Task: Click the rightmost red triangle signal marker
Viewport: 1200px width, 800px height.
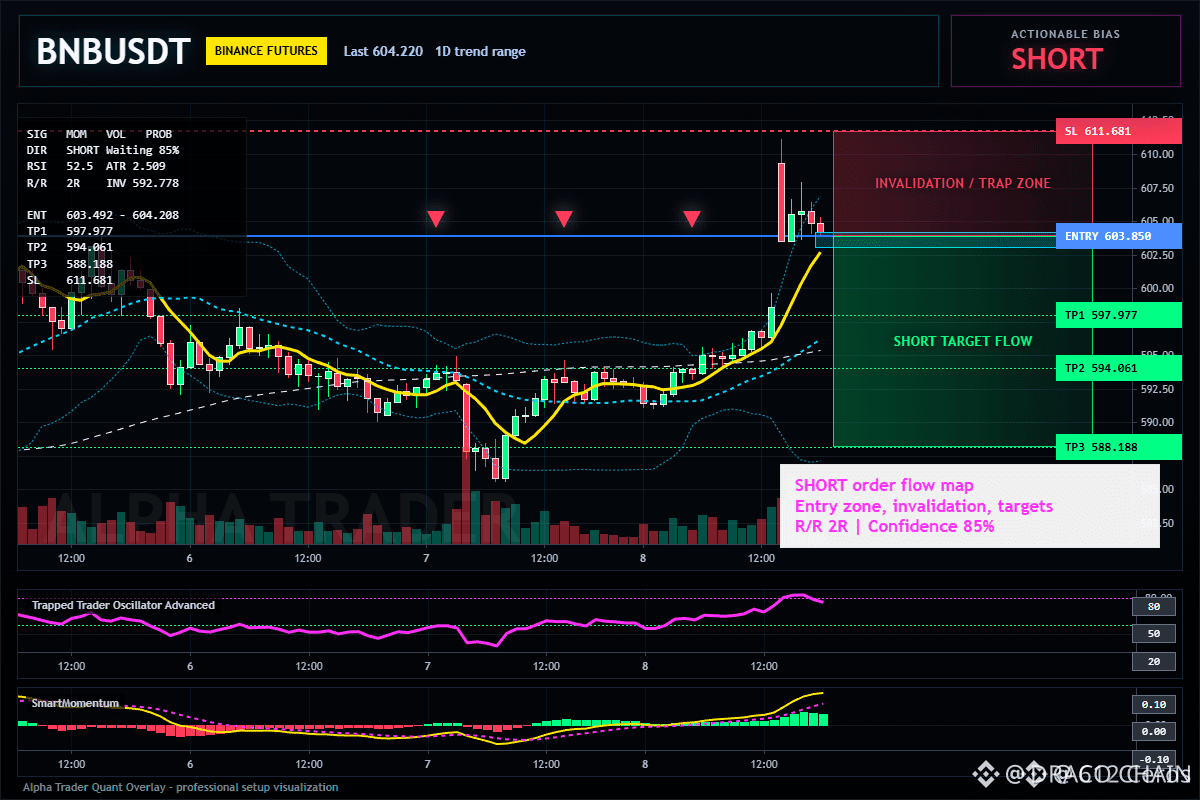Action: tap(692, 218)
